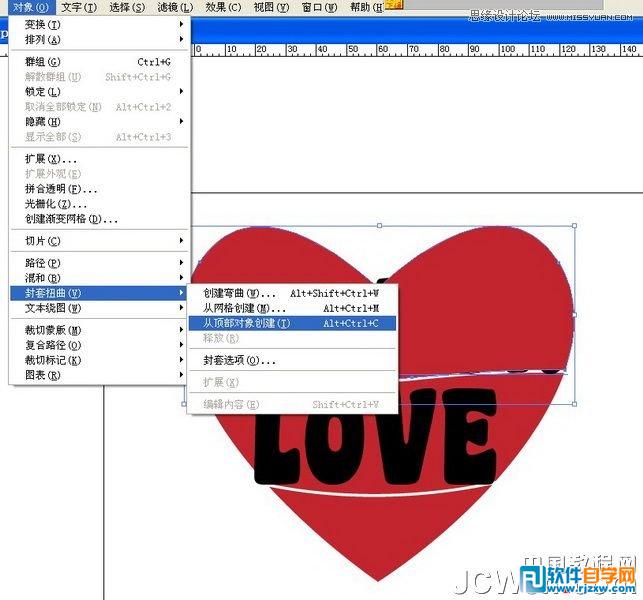Expand the 裁切标记(K) submenu

pos(100,360)
